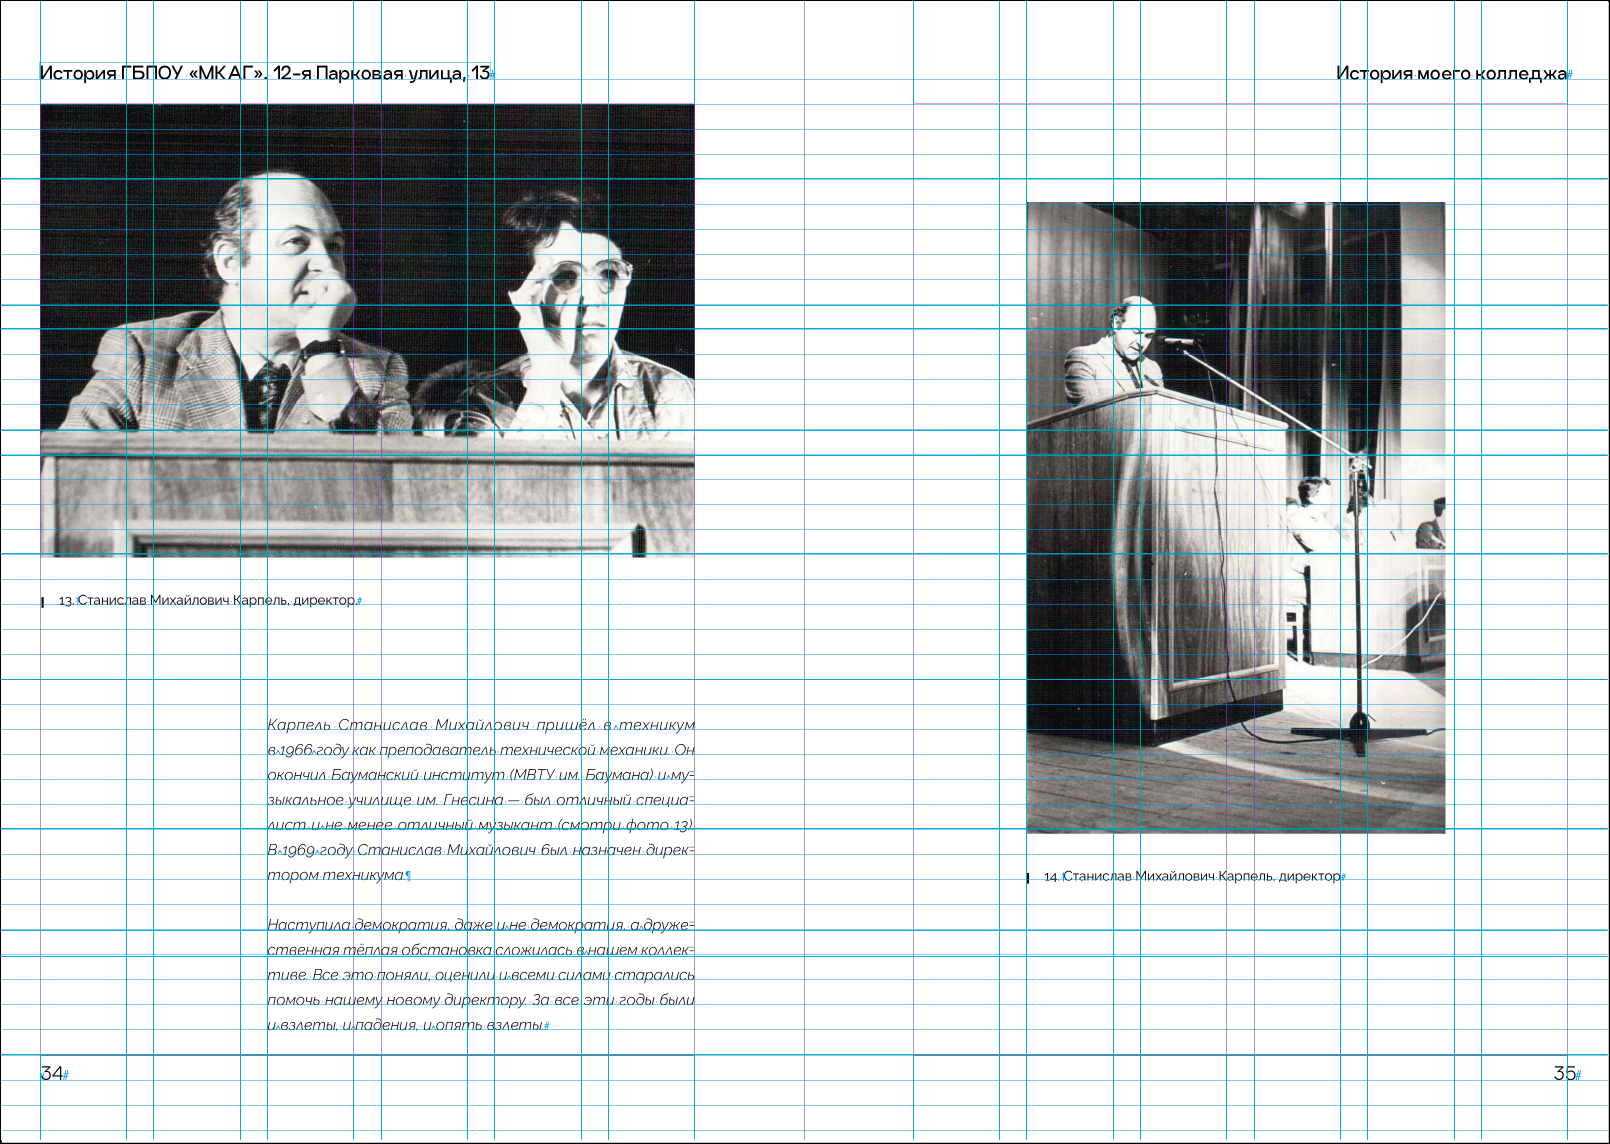Click caption number 14 under right photo
This screenshot has width=1610, height=1144.
[1051, 877]
